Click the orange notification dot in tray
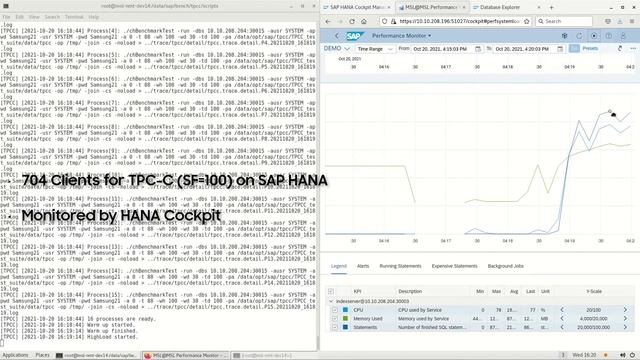The image size is (640, 360). coord(606,356)
